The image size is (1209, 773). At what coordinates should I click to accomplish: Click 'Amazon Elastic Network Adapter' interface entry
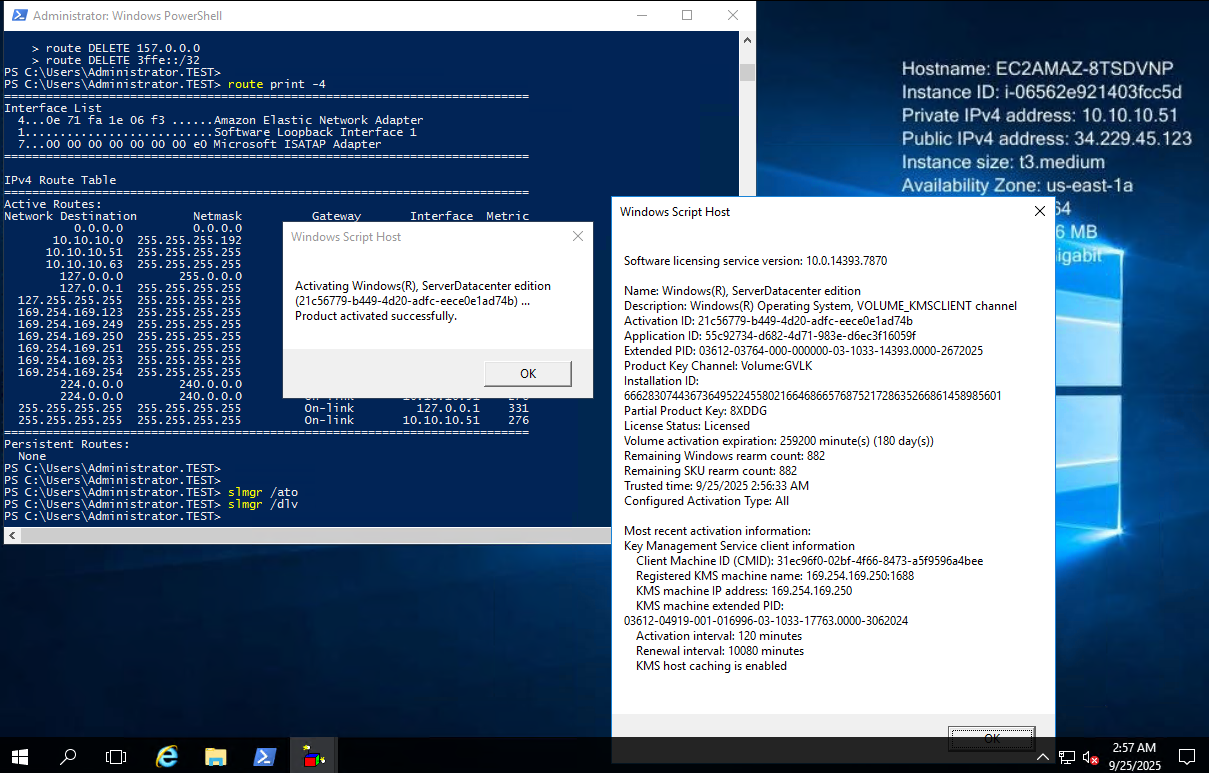(318, 120)
